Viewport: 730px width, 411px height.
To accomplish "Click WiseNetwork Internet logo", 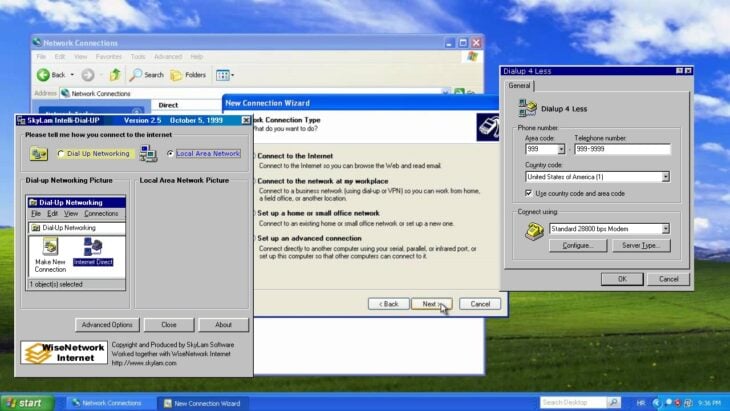I will point(64,352).
